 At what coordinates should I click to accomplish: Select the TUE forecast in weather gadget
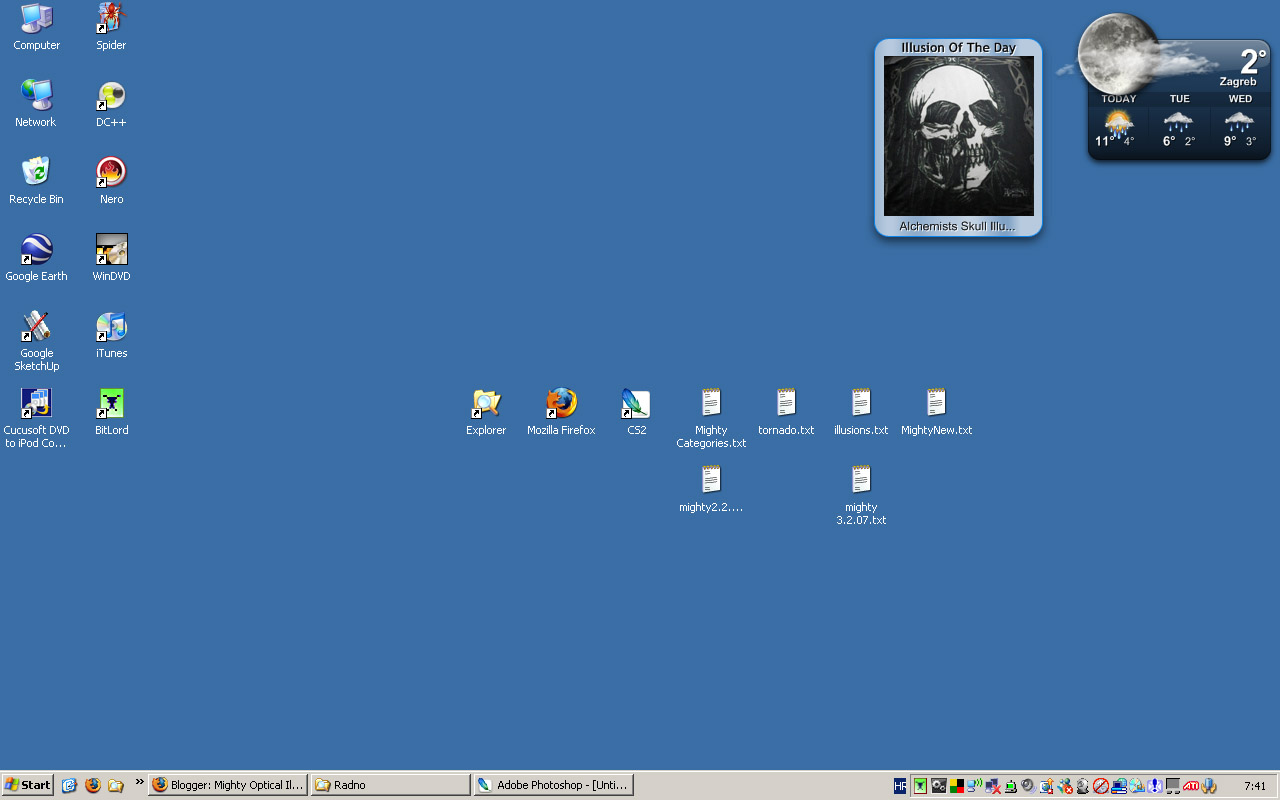(1179, 122)
